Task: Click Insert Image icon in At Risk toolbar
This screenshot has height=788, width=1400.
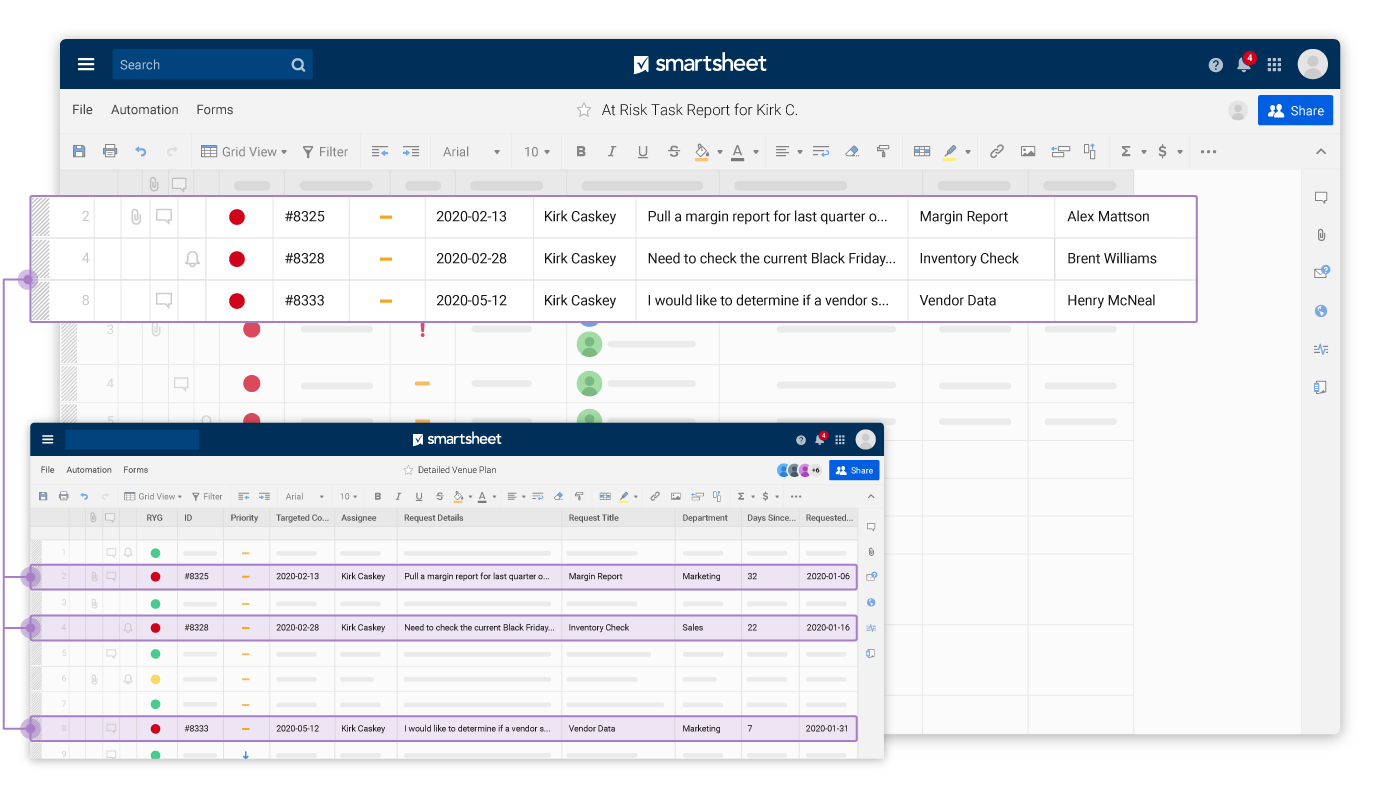Action: 1028,151
